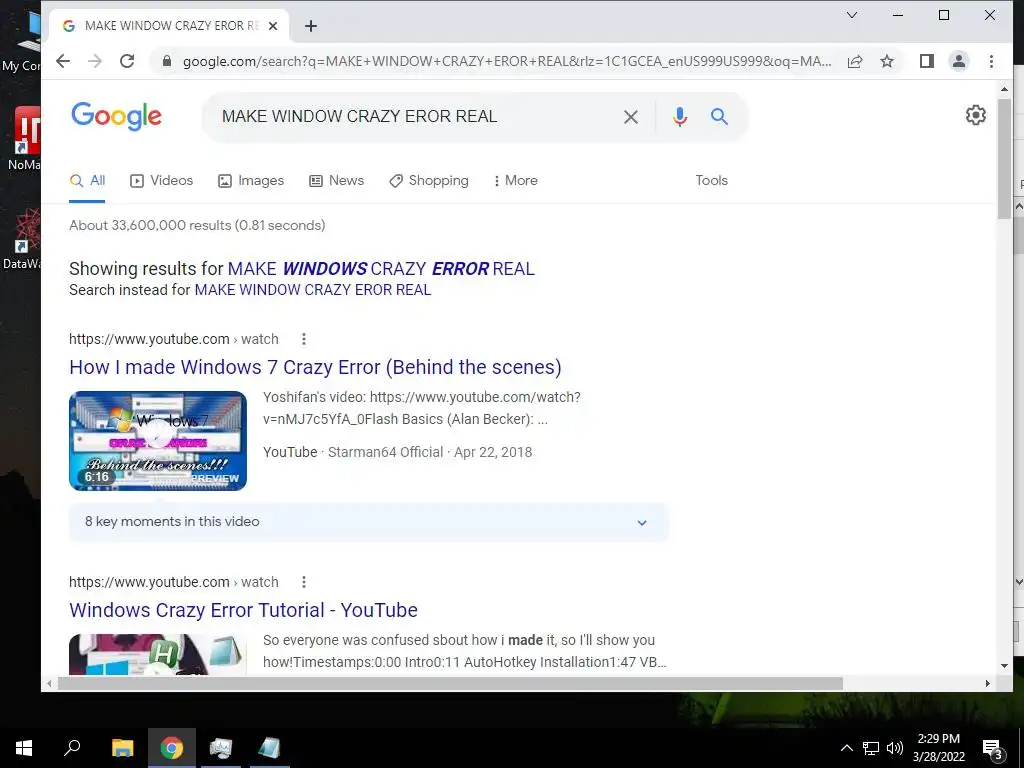Open the Chrome profile avatar
This screenshot has height=768, width=1024.
click(959, 61)
